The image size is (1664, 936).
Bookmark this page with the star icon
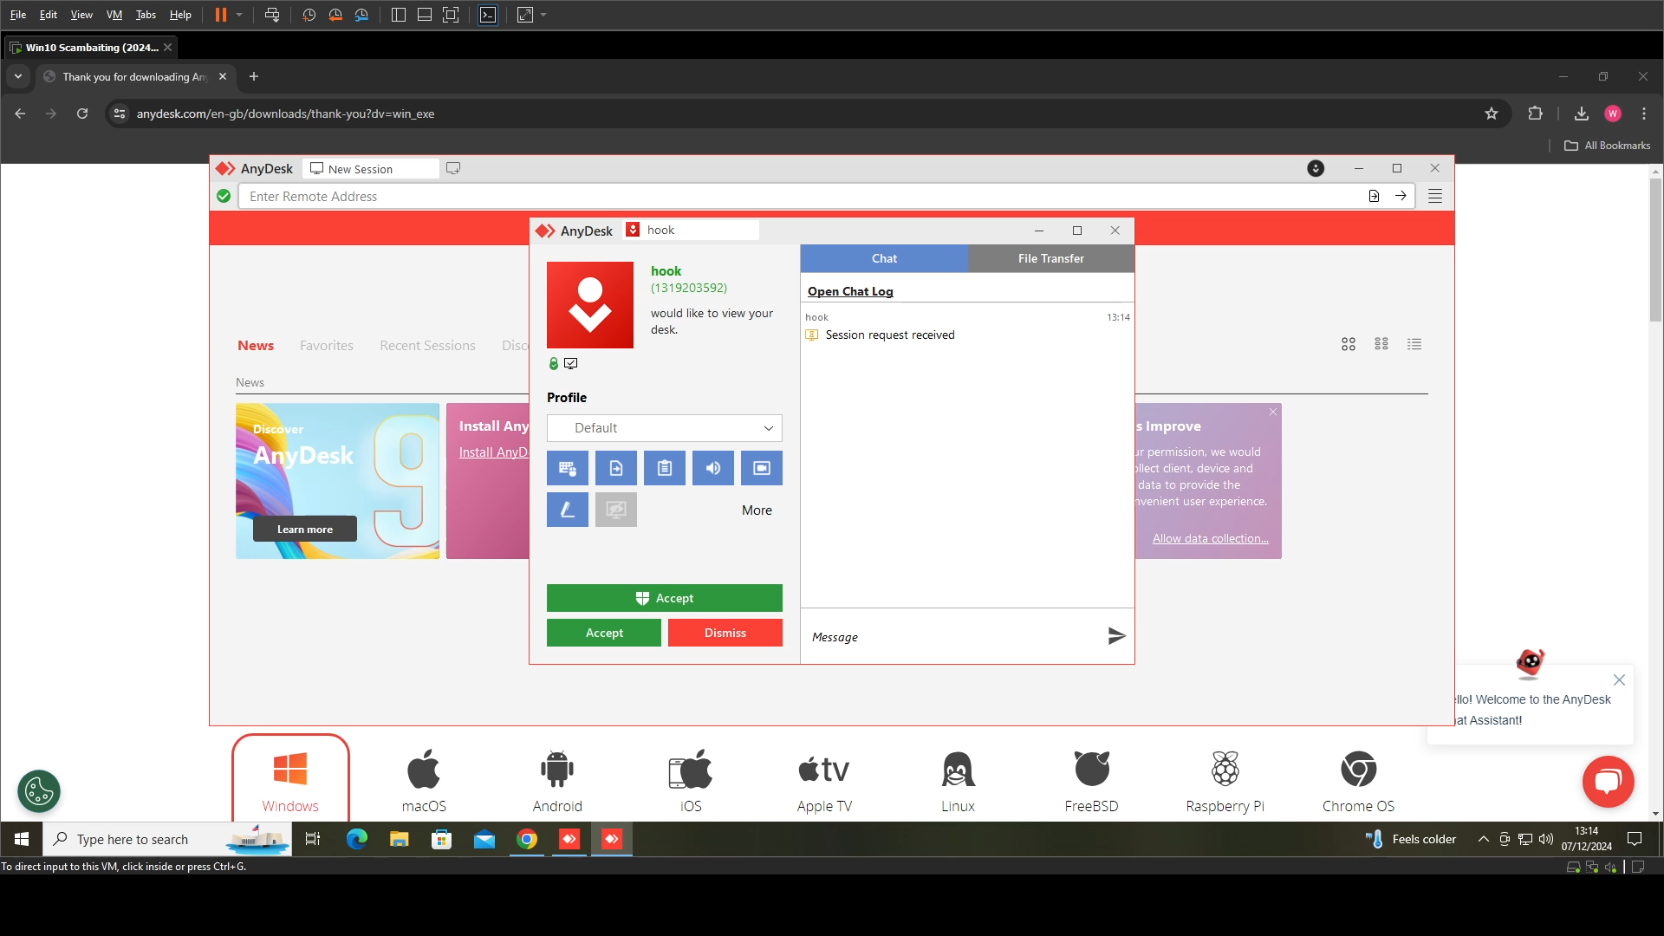pyautogui.click(x=1491, y=114)
